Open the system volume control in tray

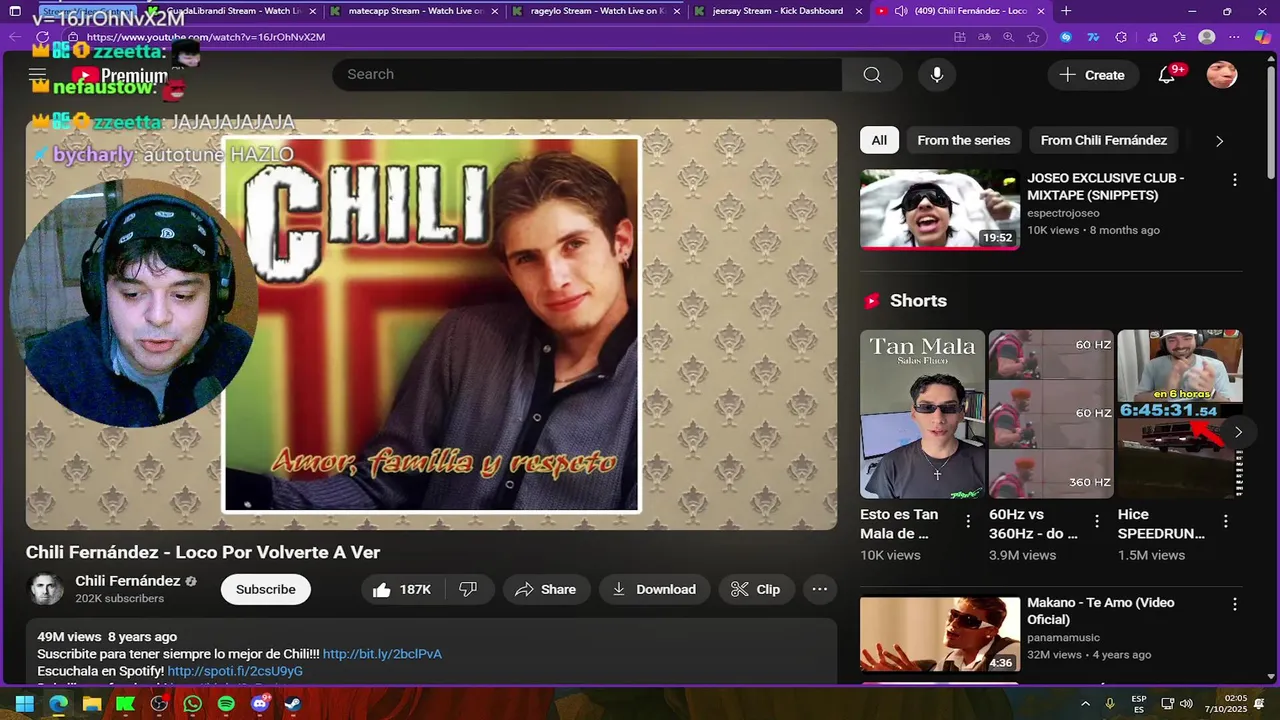click(x=1187, y=704)
